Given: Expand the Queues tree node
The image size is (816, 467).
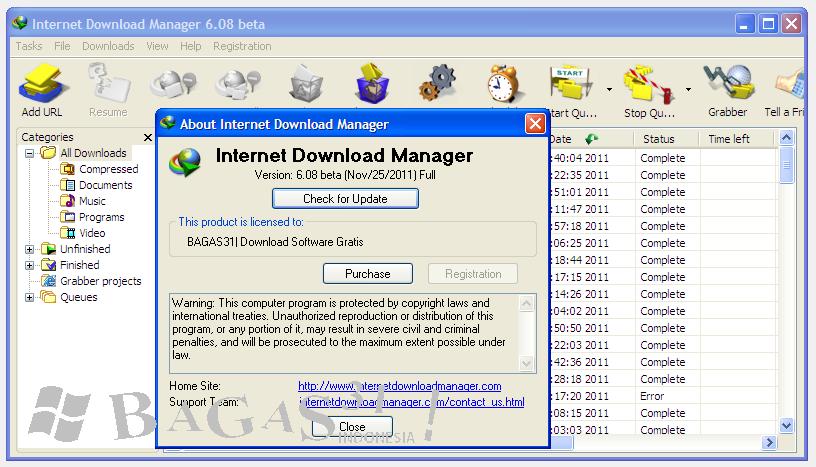Looking at the screenshot, I should click(x=30, y=297).
